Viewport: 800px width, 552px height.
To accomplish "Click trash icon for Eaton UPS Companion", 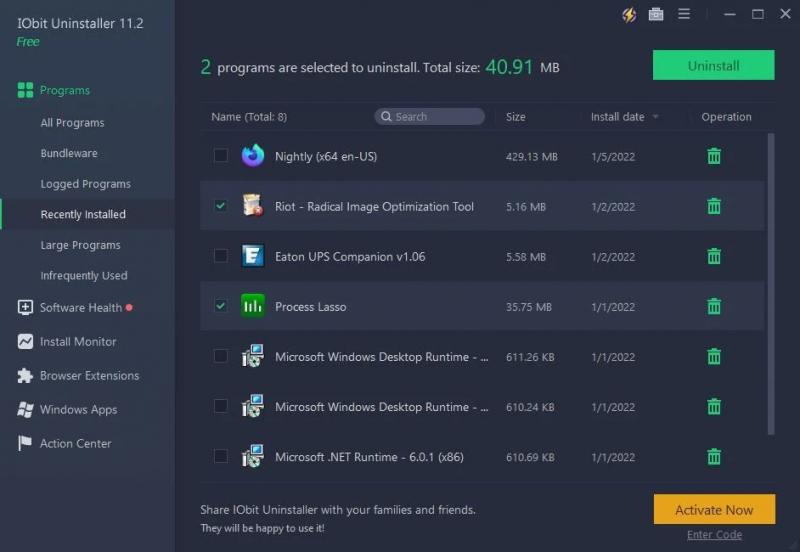I will click(714, 256).
